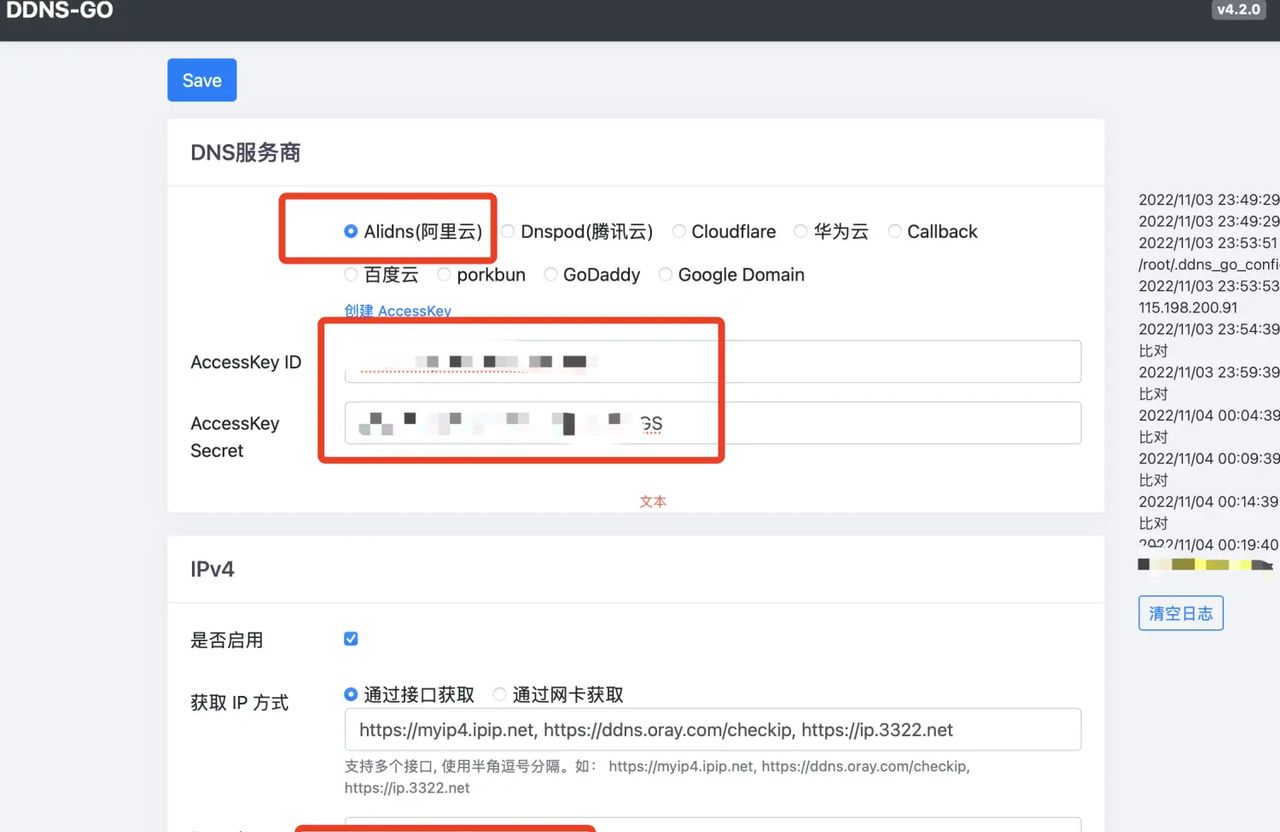
Task: Disable the IPv4 是否启用 checkbox
Action: coord(351,638)
